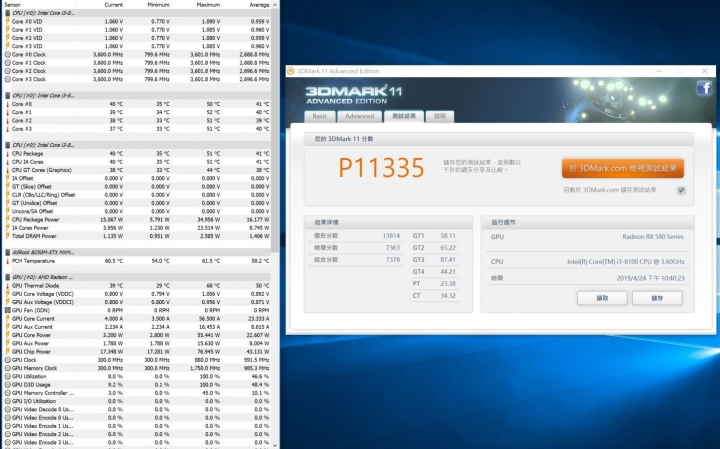Select the GPU Video Decode 0 usage icon
Screen dimensions: 720x449
pyautogui.click(x=7, y=410)
